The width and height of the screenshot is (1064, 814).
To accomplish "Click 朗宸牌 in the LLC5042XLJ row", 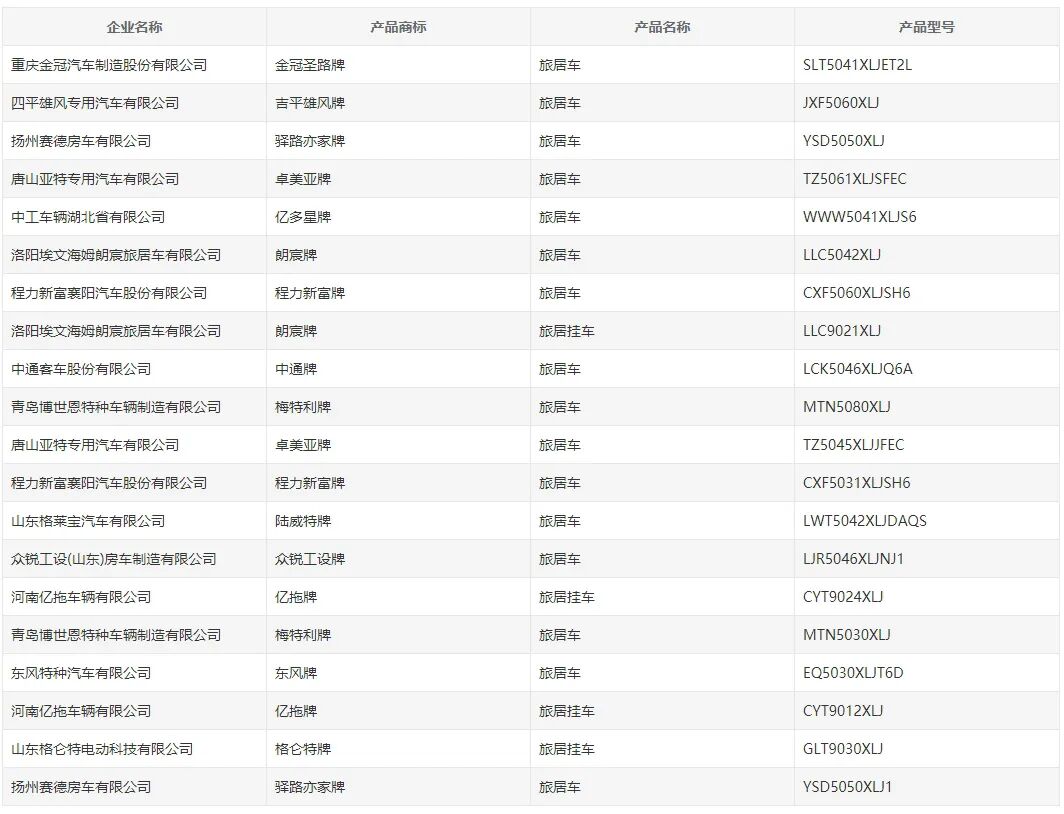I will (296, 255).
